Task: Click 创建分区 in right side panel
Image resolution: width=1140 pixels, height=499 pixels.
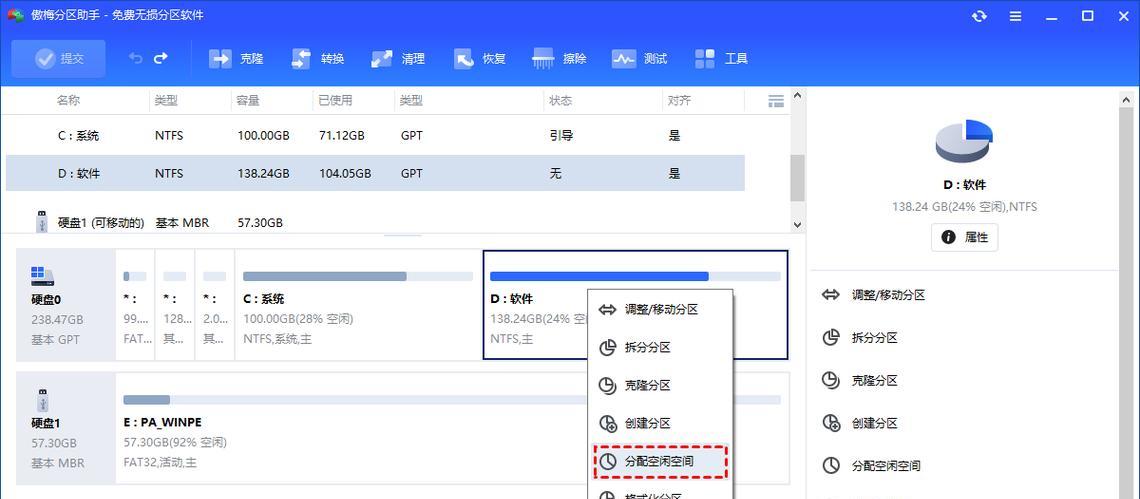Action: click(860, 423)
